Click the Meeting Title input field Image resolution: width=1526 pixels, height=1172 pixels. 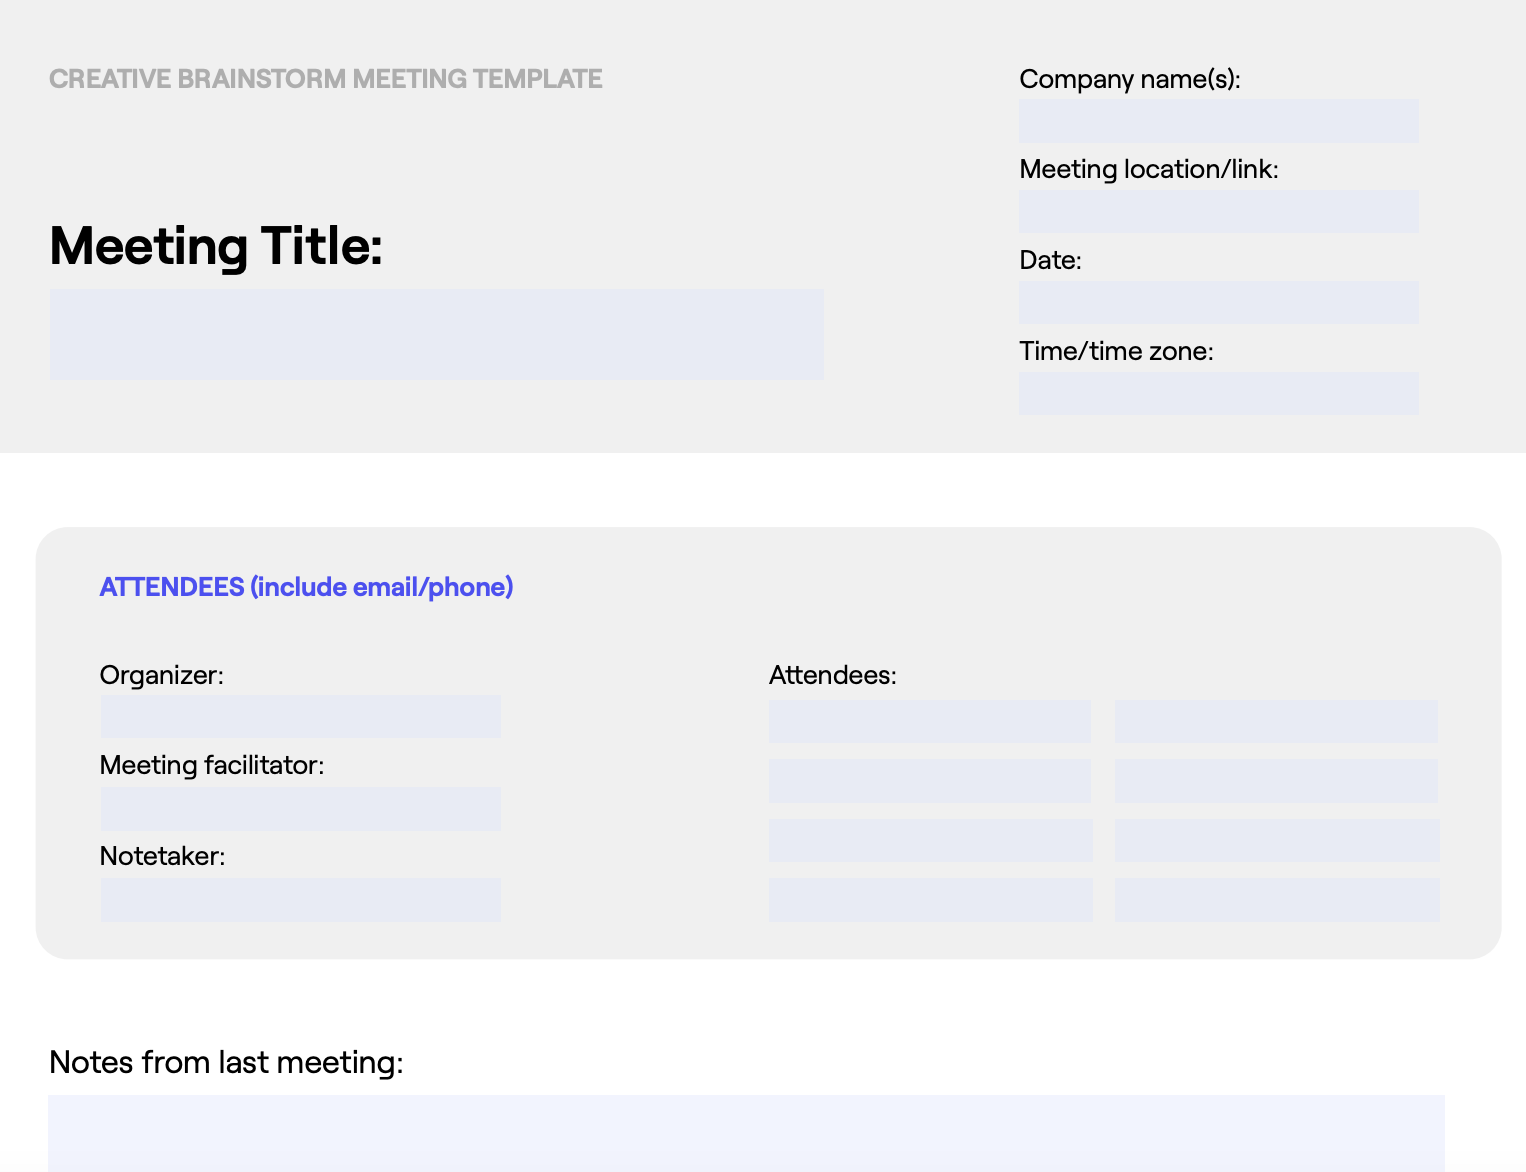(x=436, y=334)
